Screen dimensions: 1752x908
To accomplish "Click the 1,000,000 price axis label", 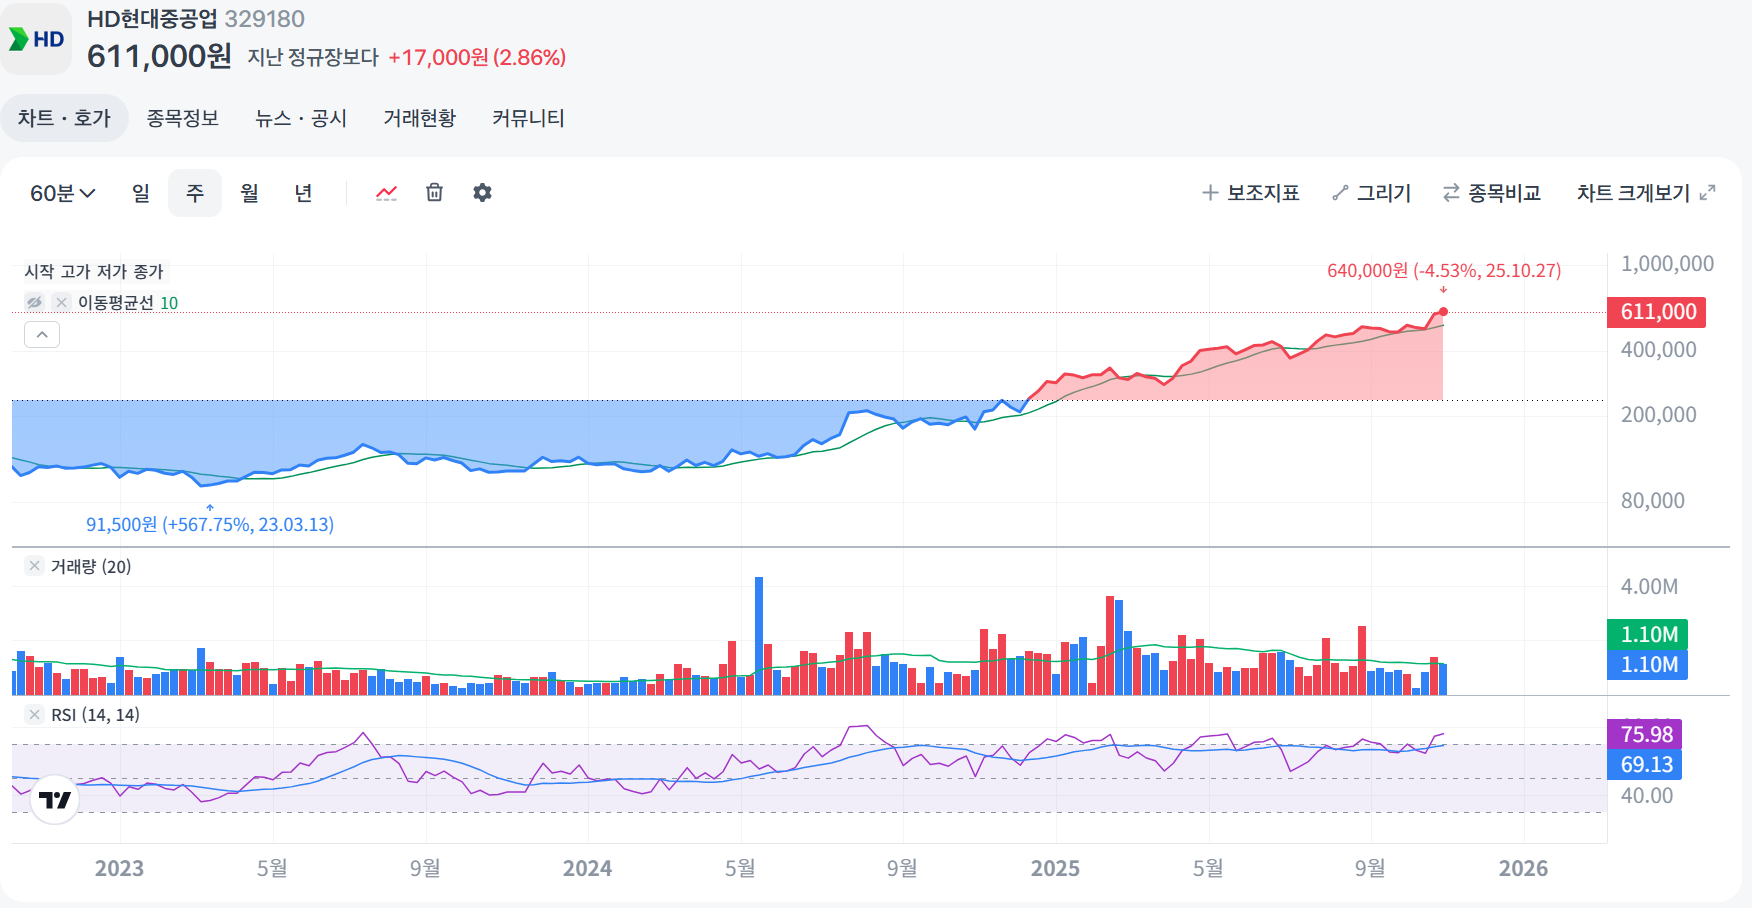I will click(1667, 264).
